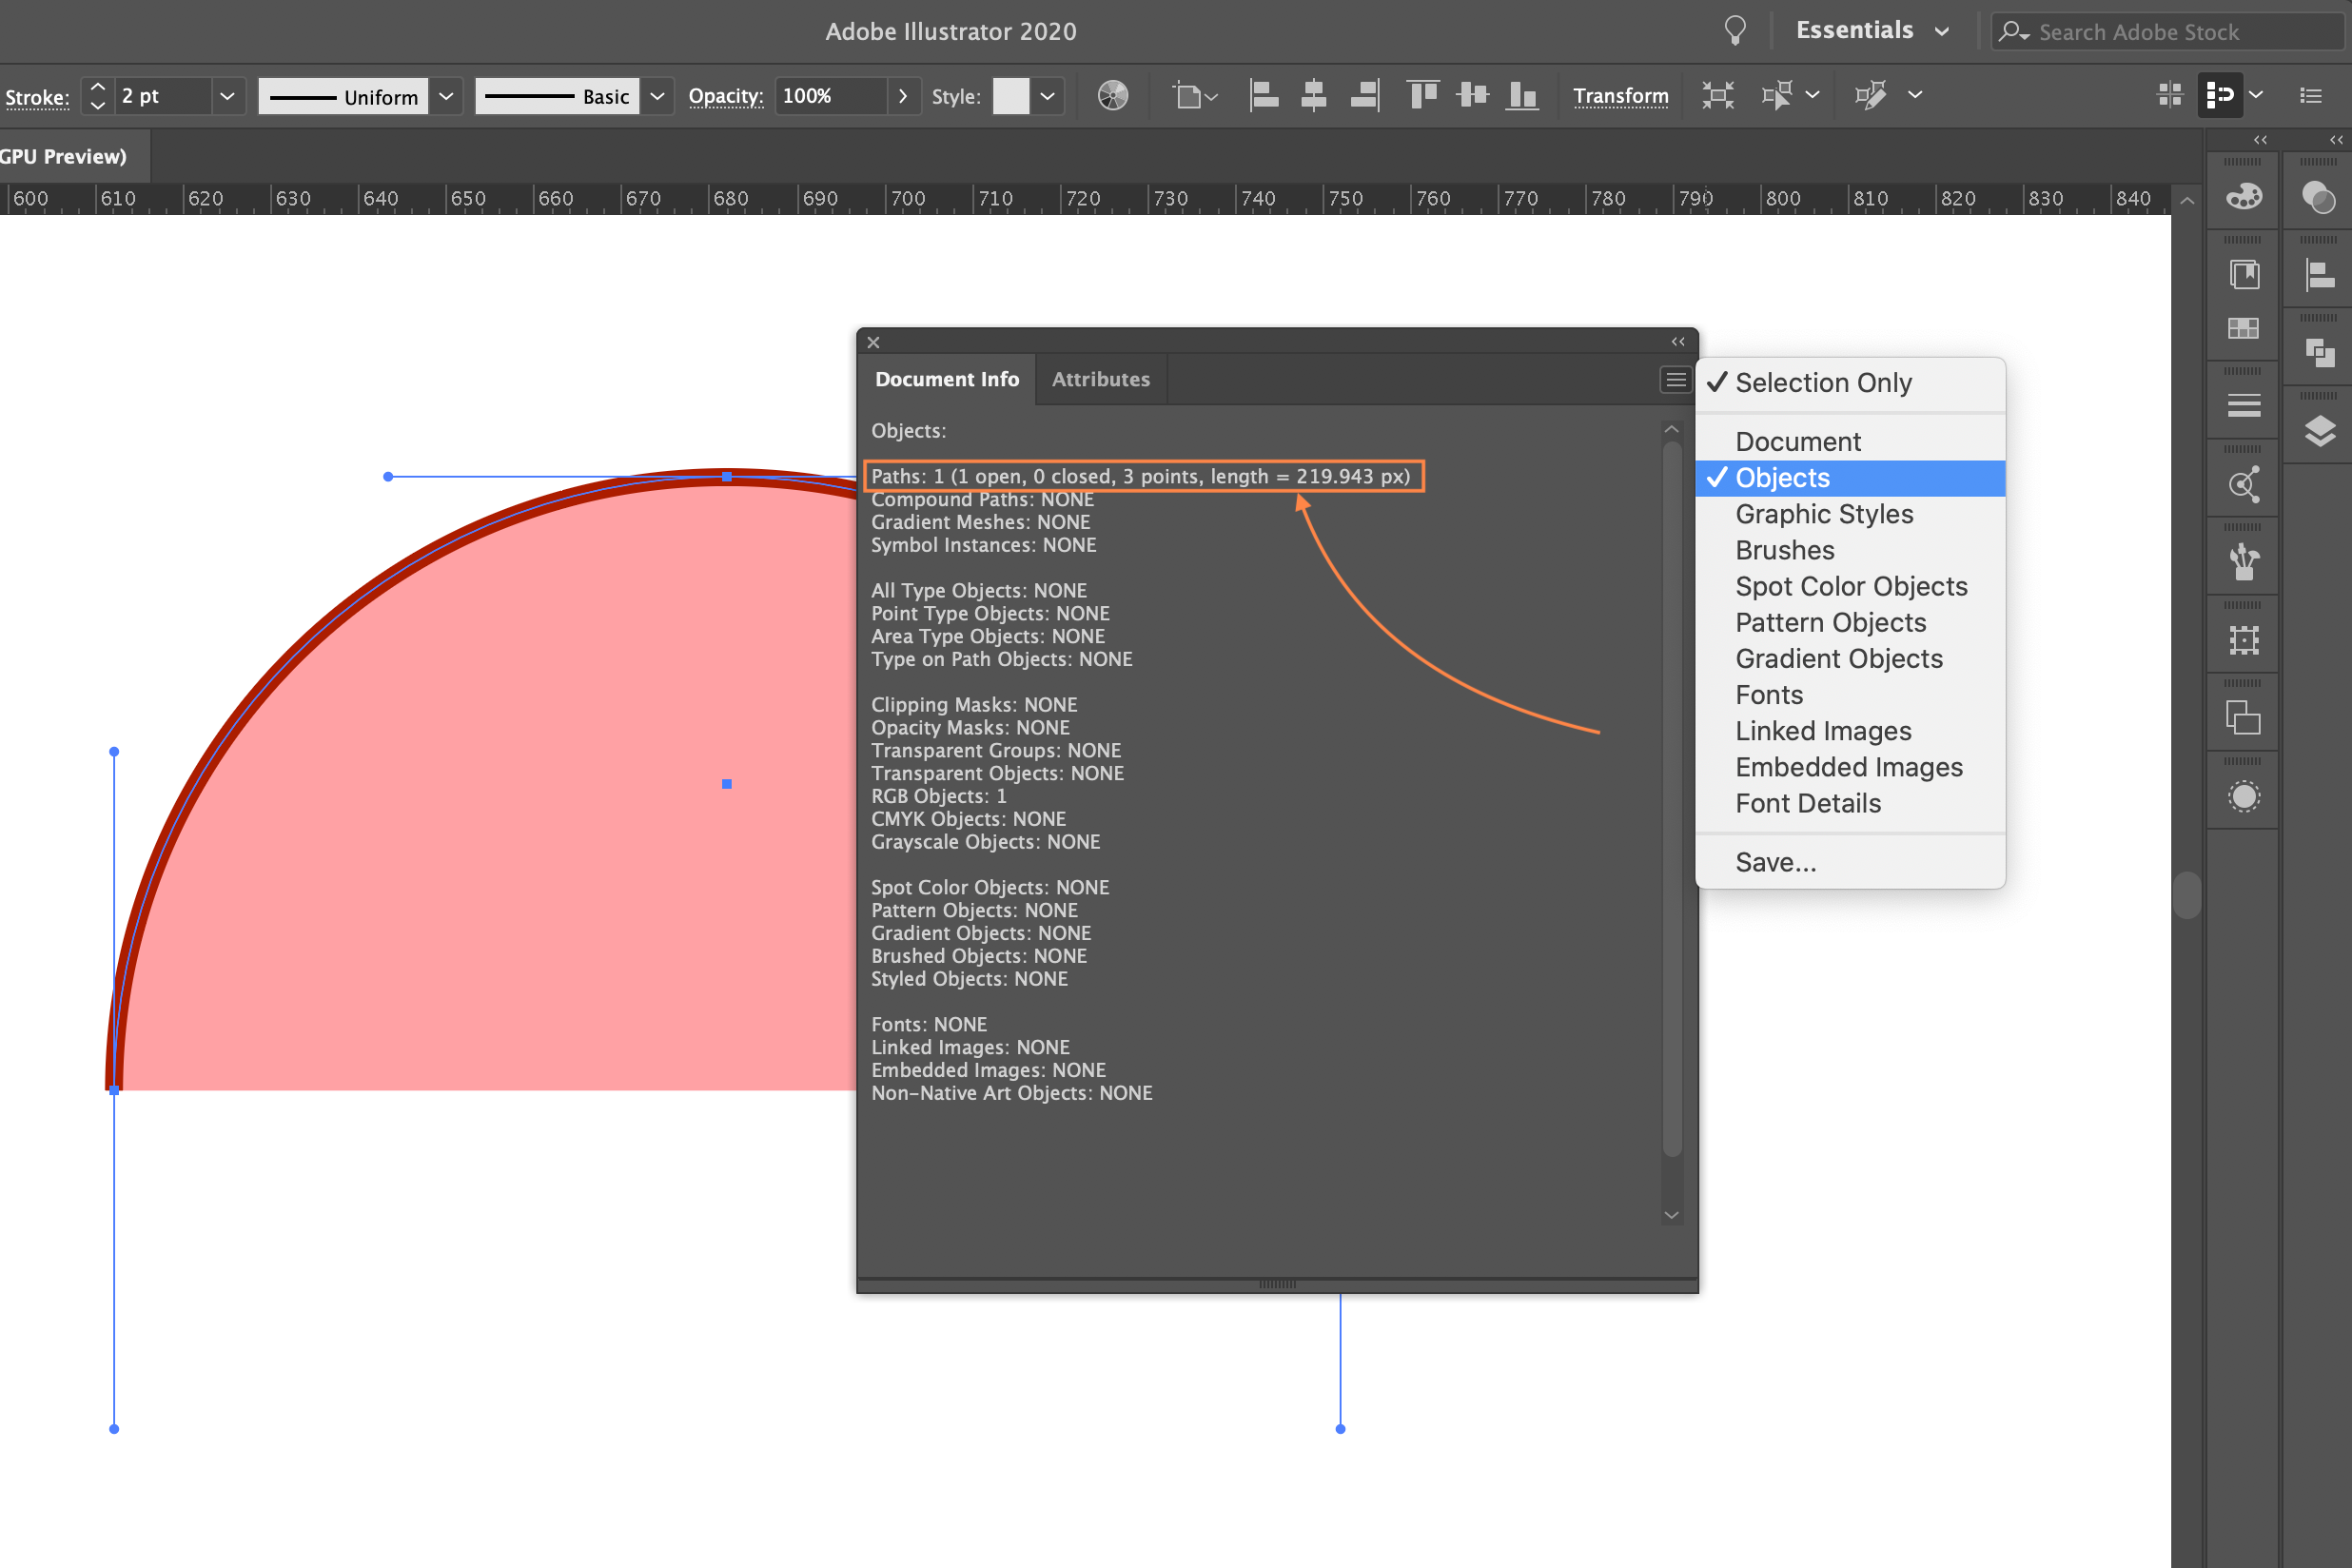Toggle the Selection Only option
Image resolution: width=2352 pixels, height=1568 pixels.
pyautogui.click(x=1822, y=383)
